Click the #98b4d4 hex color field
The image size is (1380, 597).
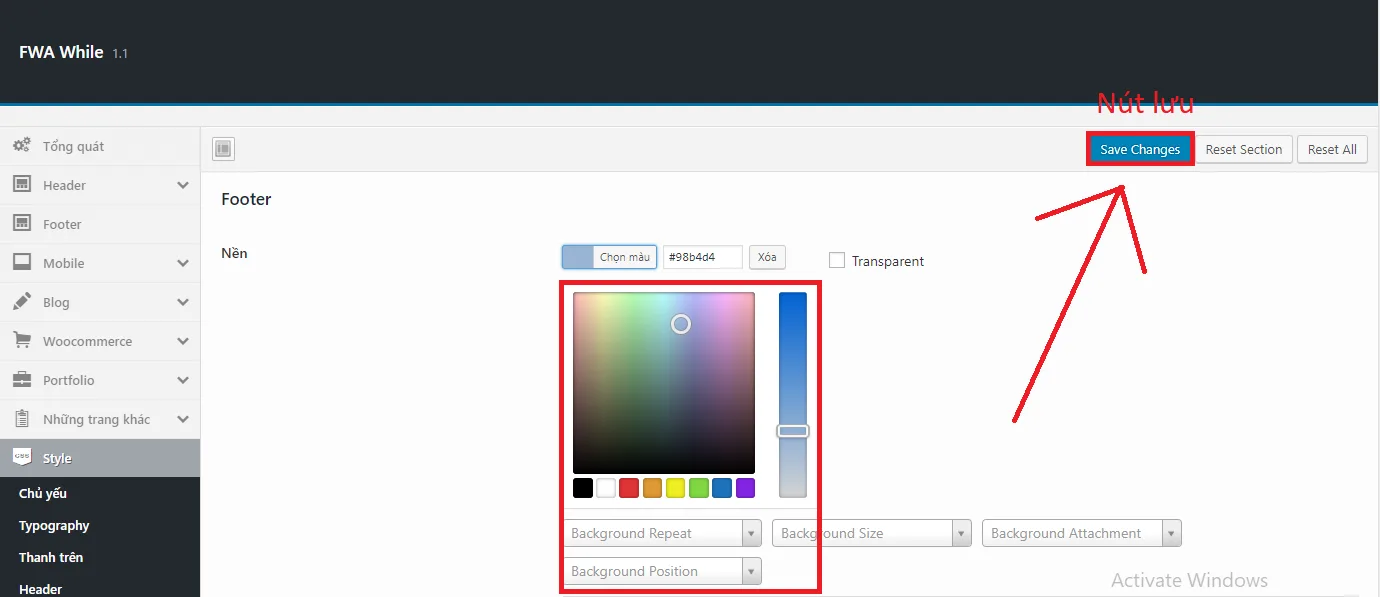(703, 257)
